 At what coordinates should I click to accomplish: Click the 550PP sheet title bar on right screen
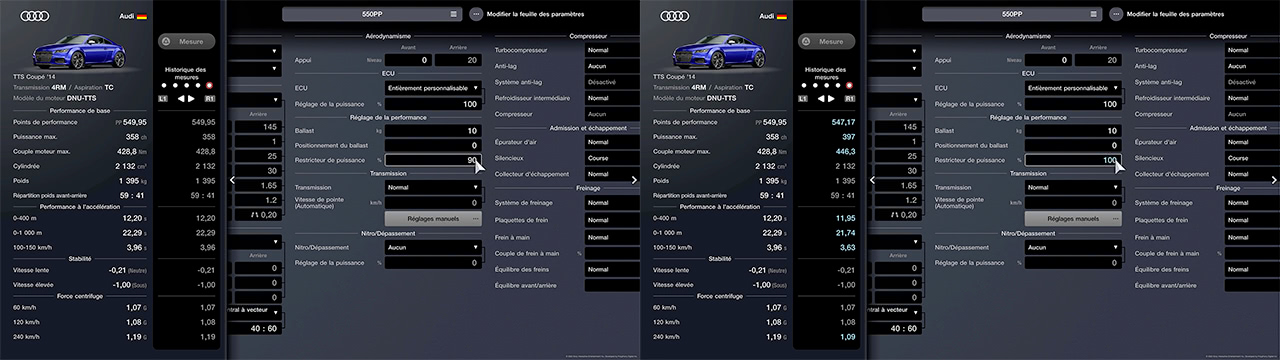point(1011,15)
